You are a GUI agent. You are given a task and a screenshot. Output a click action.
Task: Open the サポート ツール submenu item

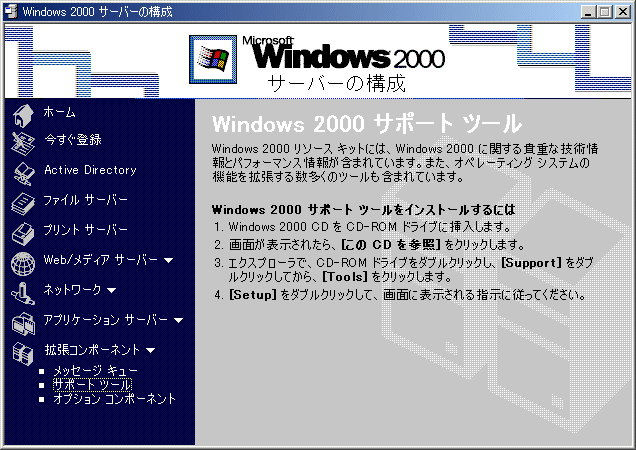click(x=92, y=384)
